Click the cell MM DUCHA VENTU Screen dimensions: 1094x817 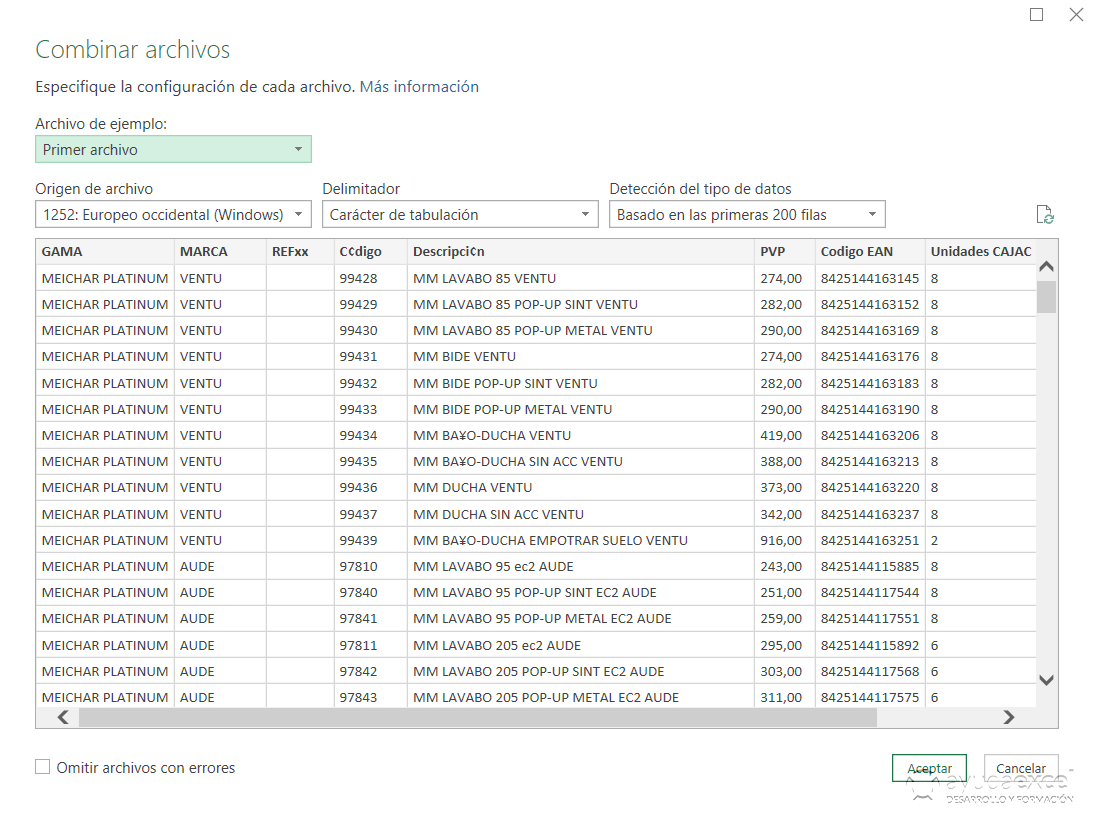pos(580,488)
